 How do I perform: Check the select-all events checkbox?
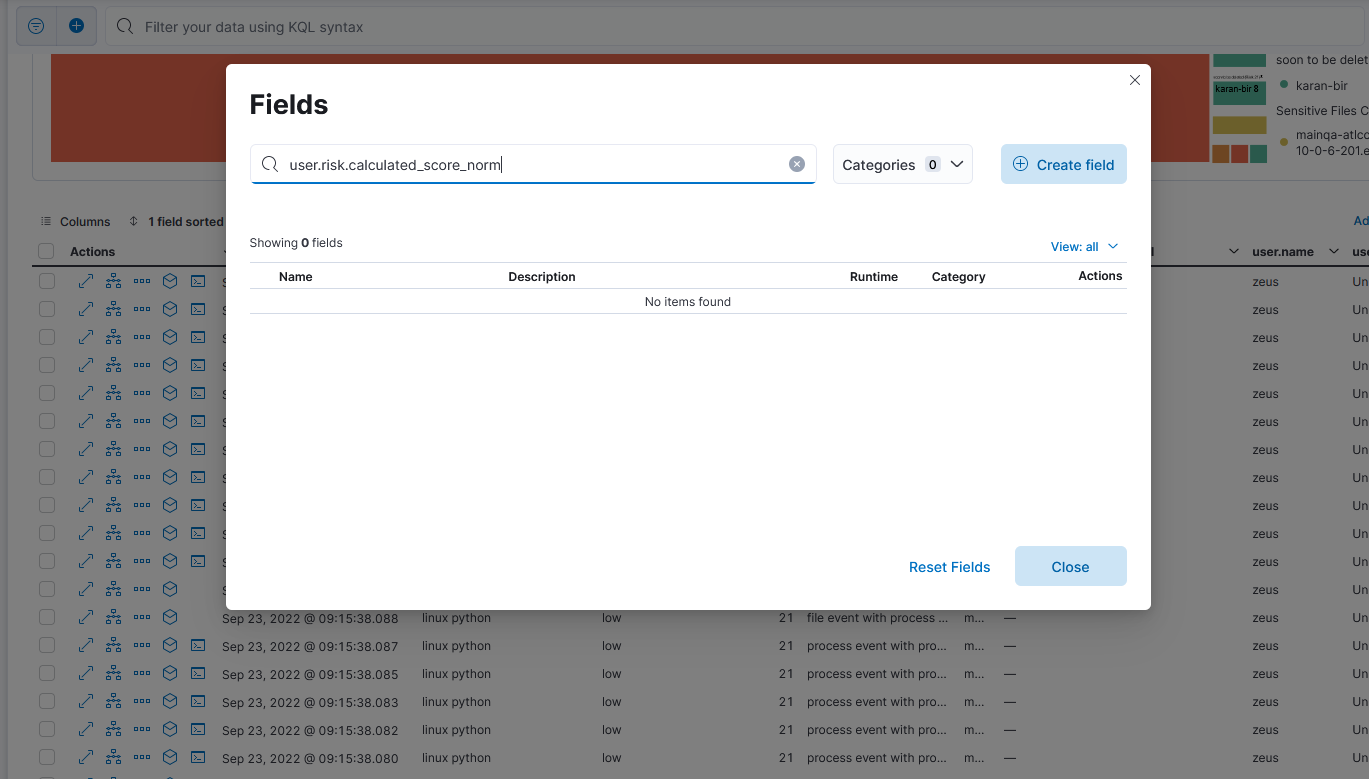(x=46, y=251)
